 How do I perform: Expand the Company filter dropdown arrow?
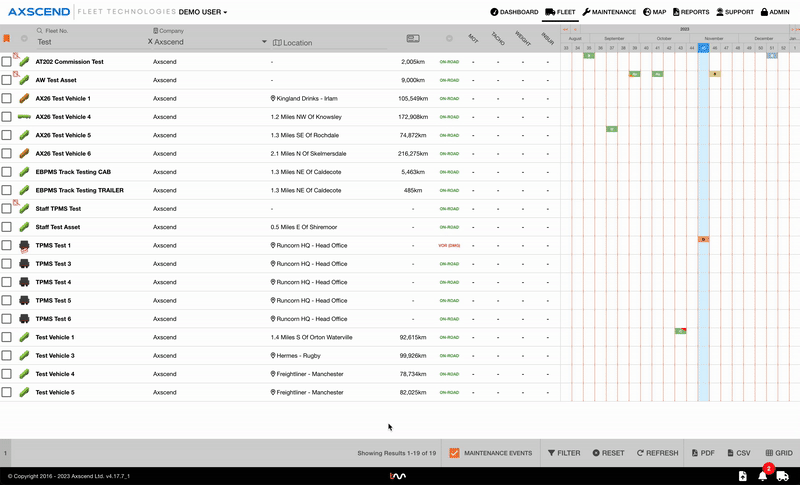(265, 42)
